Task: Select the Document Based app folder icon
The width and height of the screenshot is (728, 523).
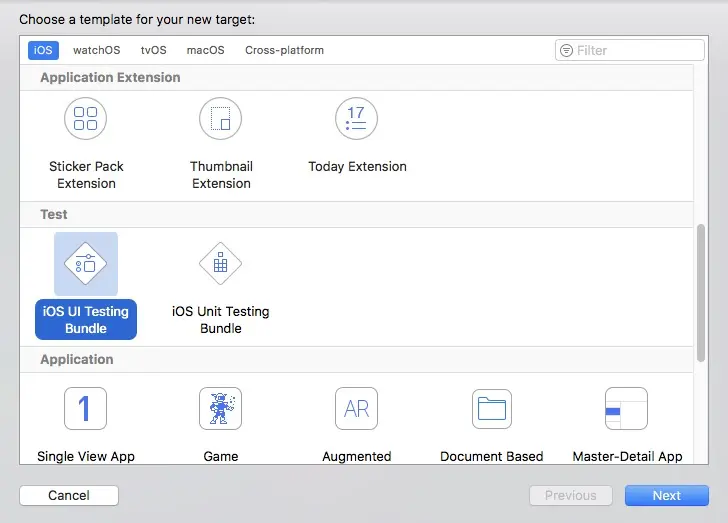Action: pos(492,409)
